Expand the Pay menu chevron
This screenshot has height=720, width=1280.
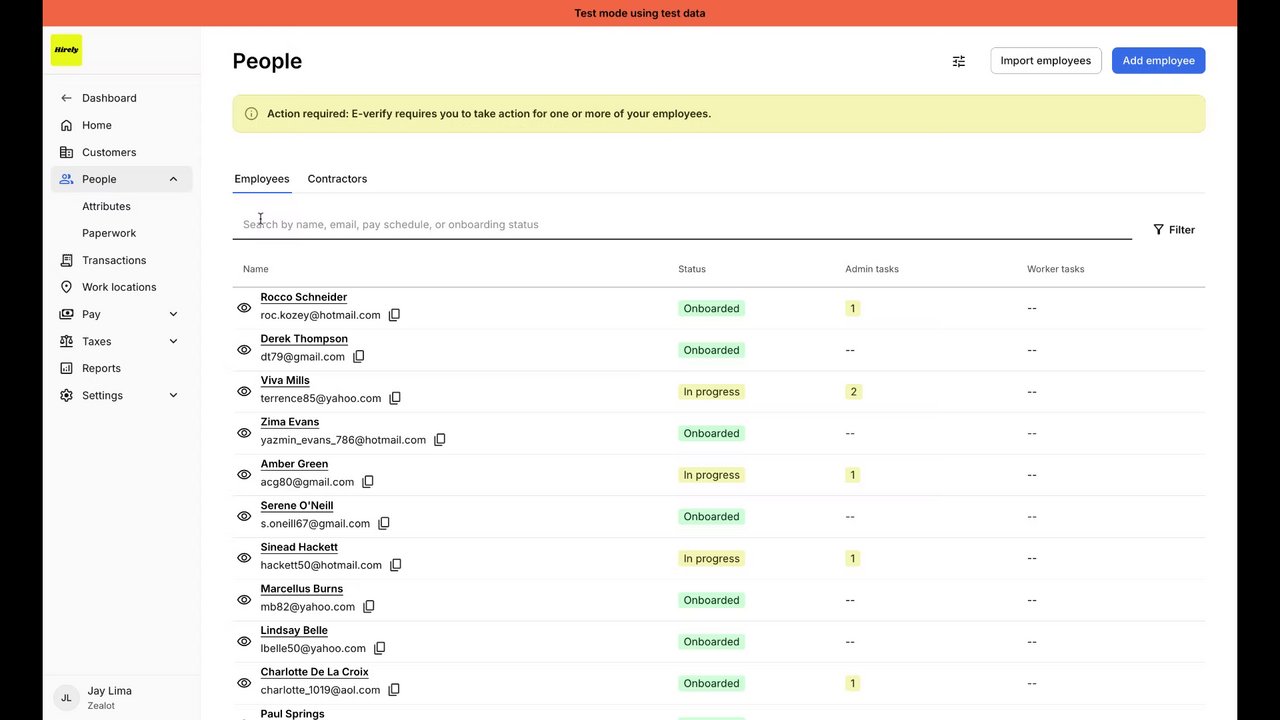tap(173, 314)
